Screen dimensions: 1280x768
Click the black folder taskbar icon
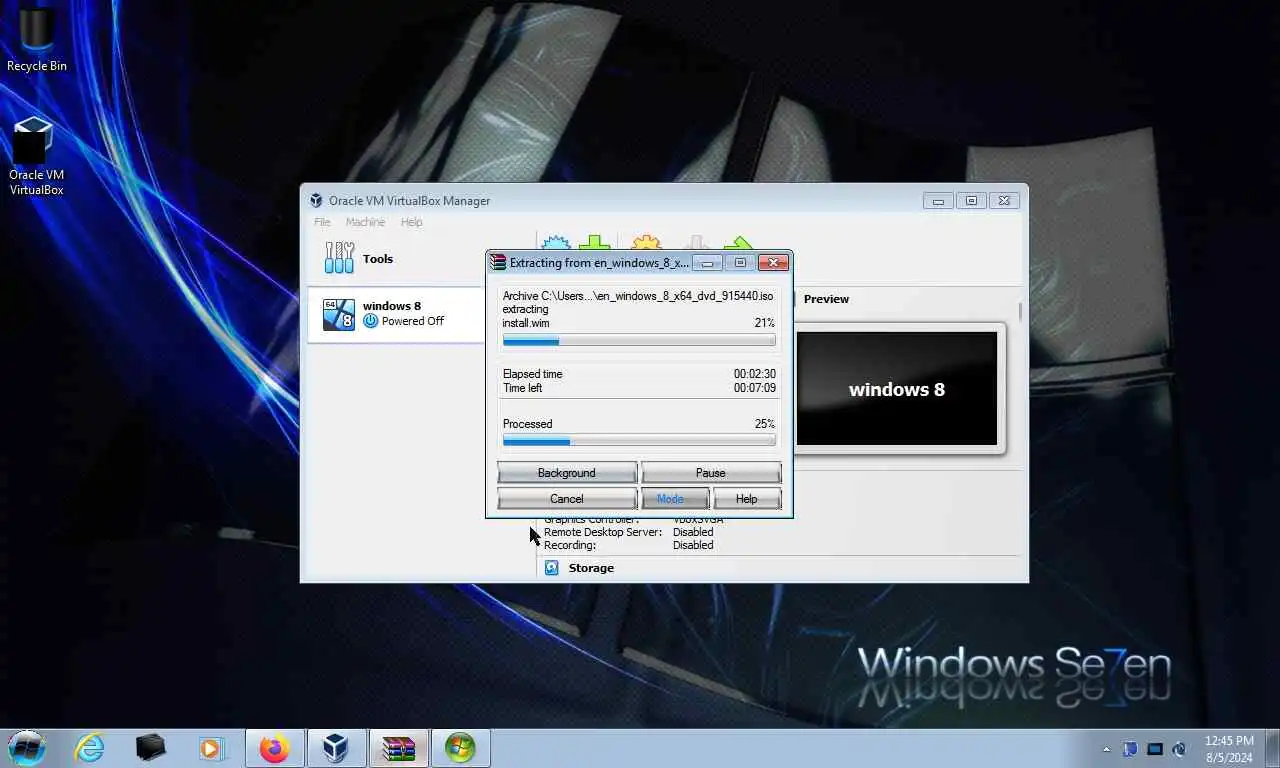(x=150, y=747)
